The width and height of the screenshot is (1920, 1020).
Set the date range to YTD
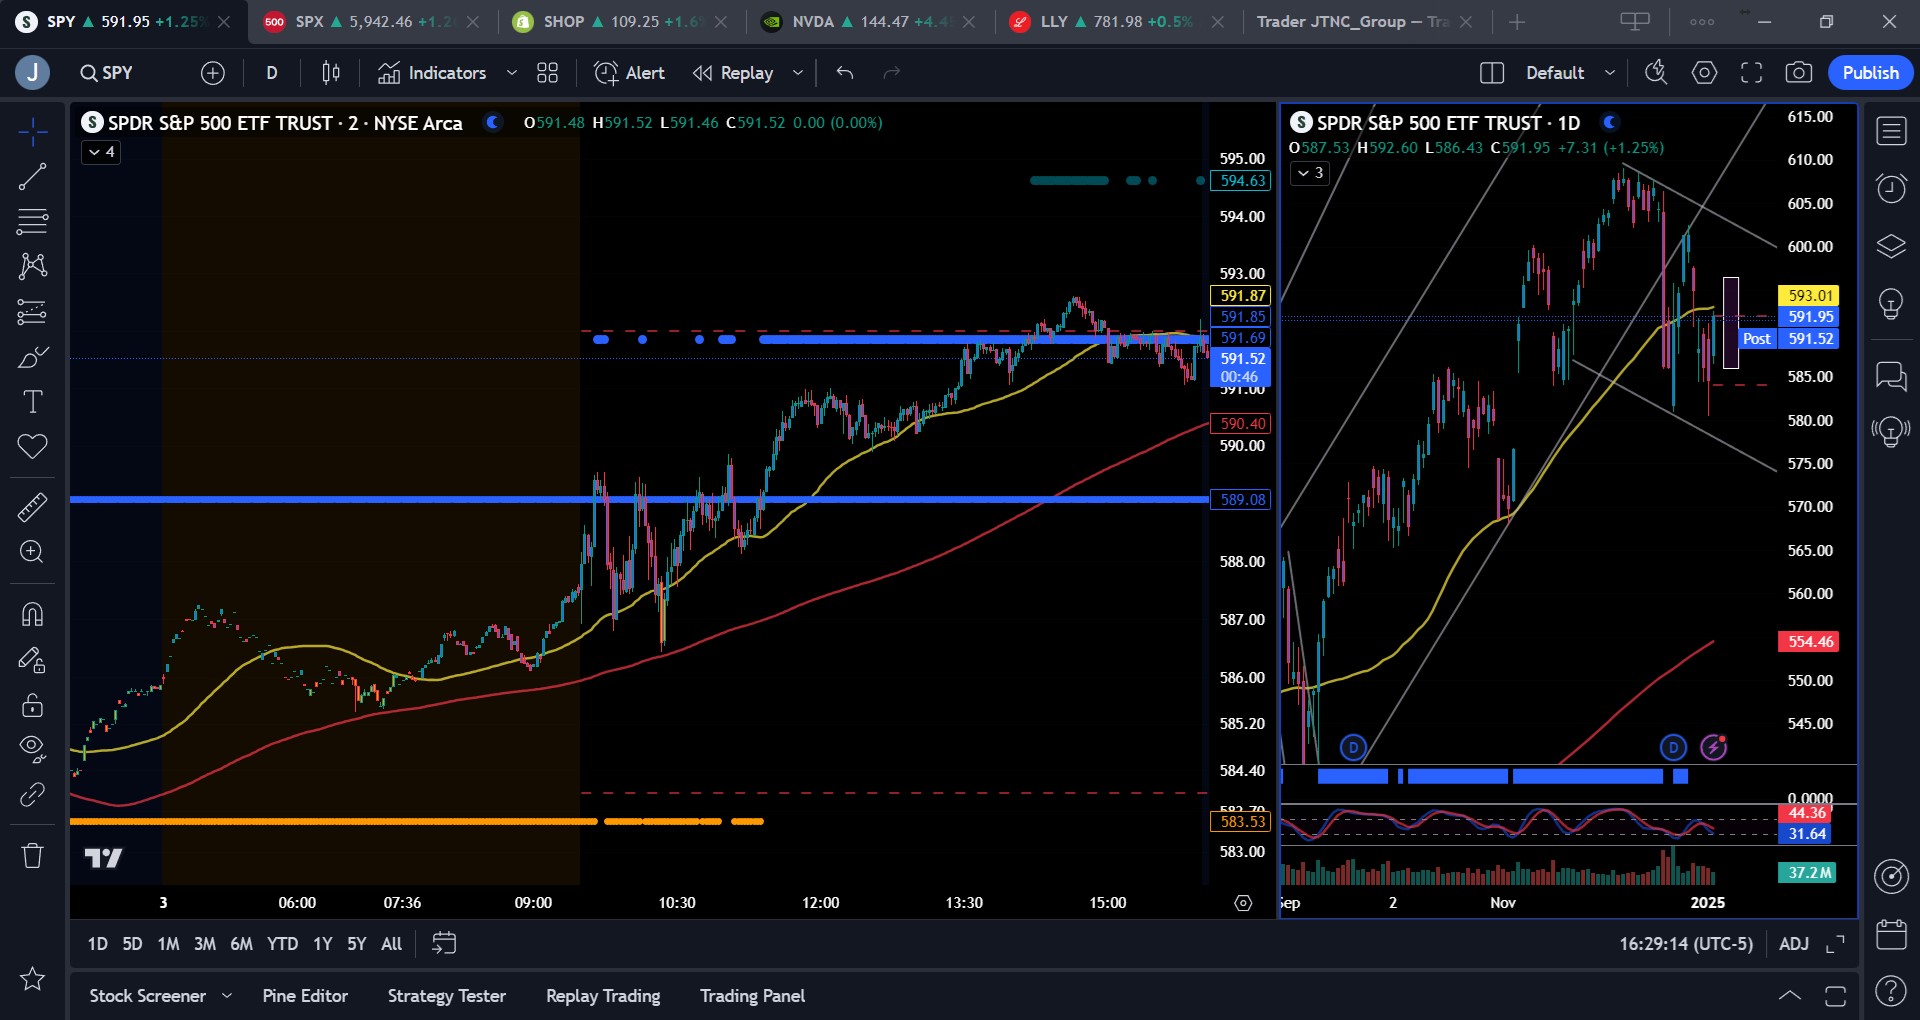pos(282,944)
